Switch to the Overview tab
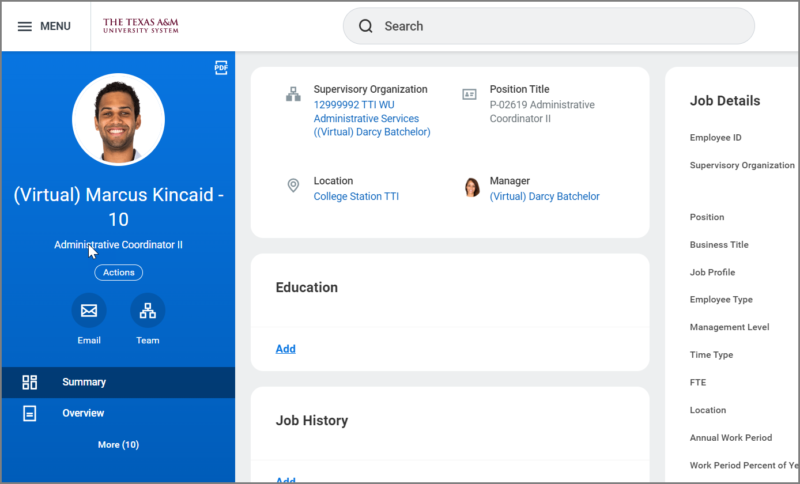Viewport: 800px width, 484px height. click(83, 413)
